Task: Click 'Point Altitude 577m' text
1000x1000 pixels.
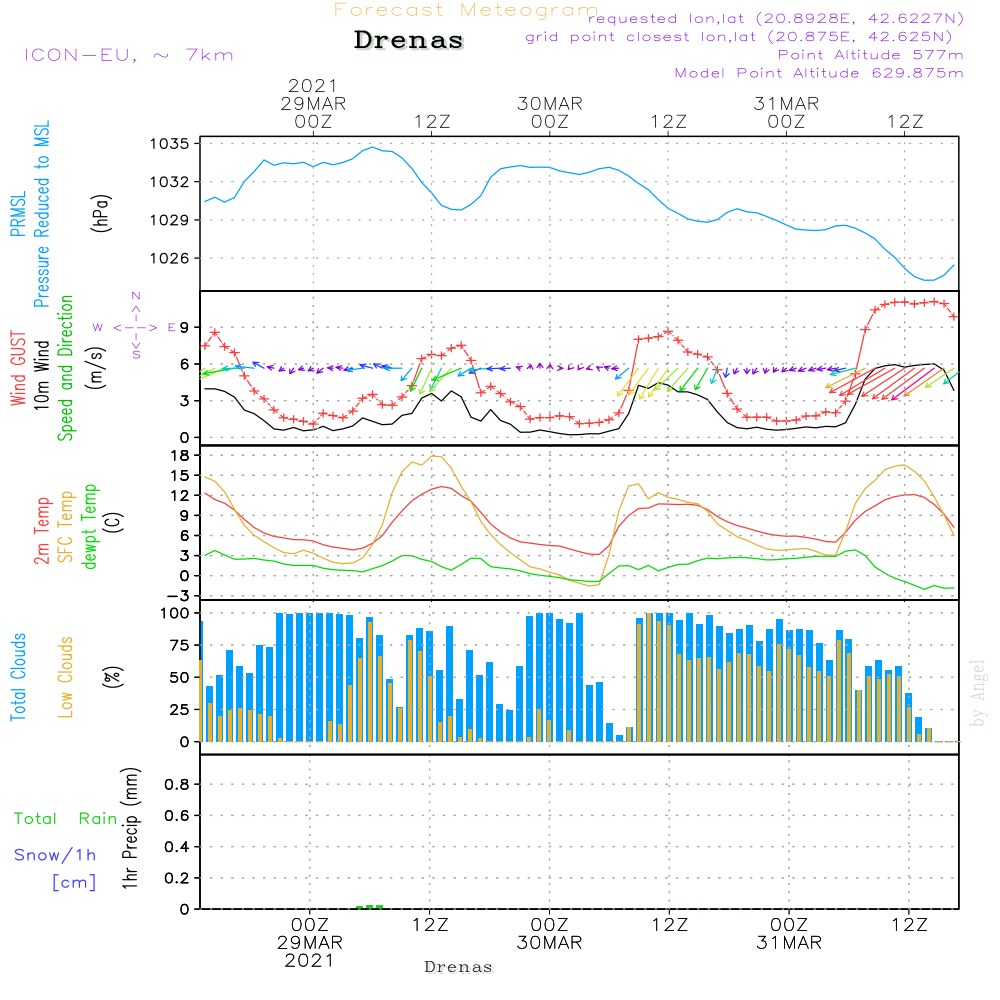Action: [x=870, y=55]
